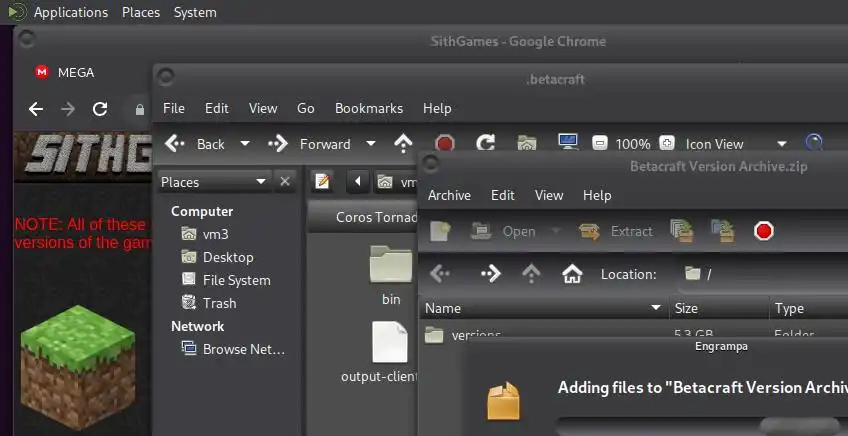Sort archive list by Type column
Screen dimensions: 848x436
coord(809,308)
